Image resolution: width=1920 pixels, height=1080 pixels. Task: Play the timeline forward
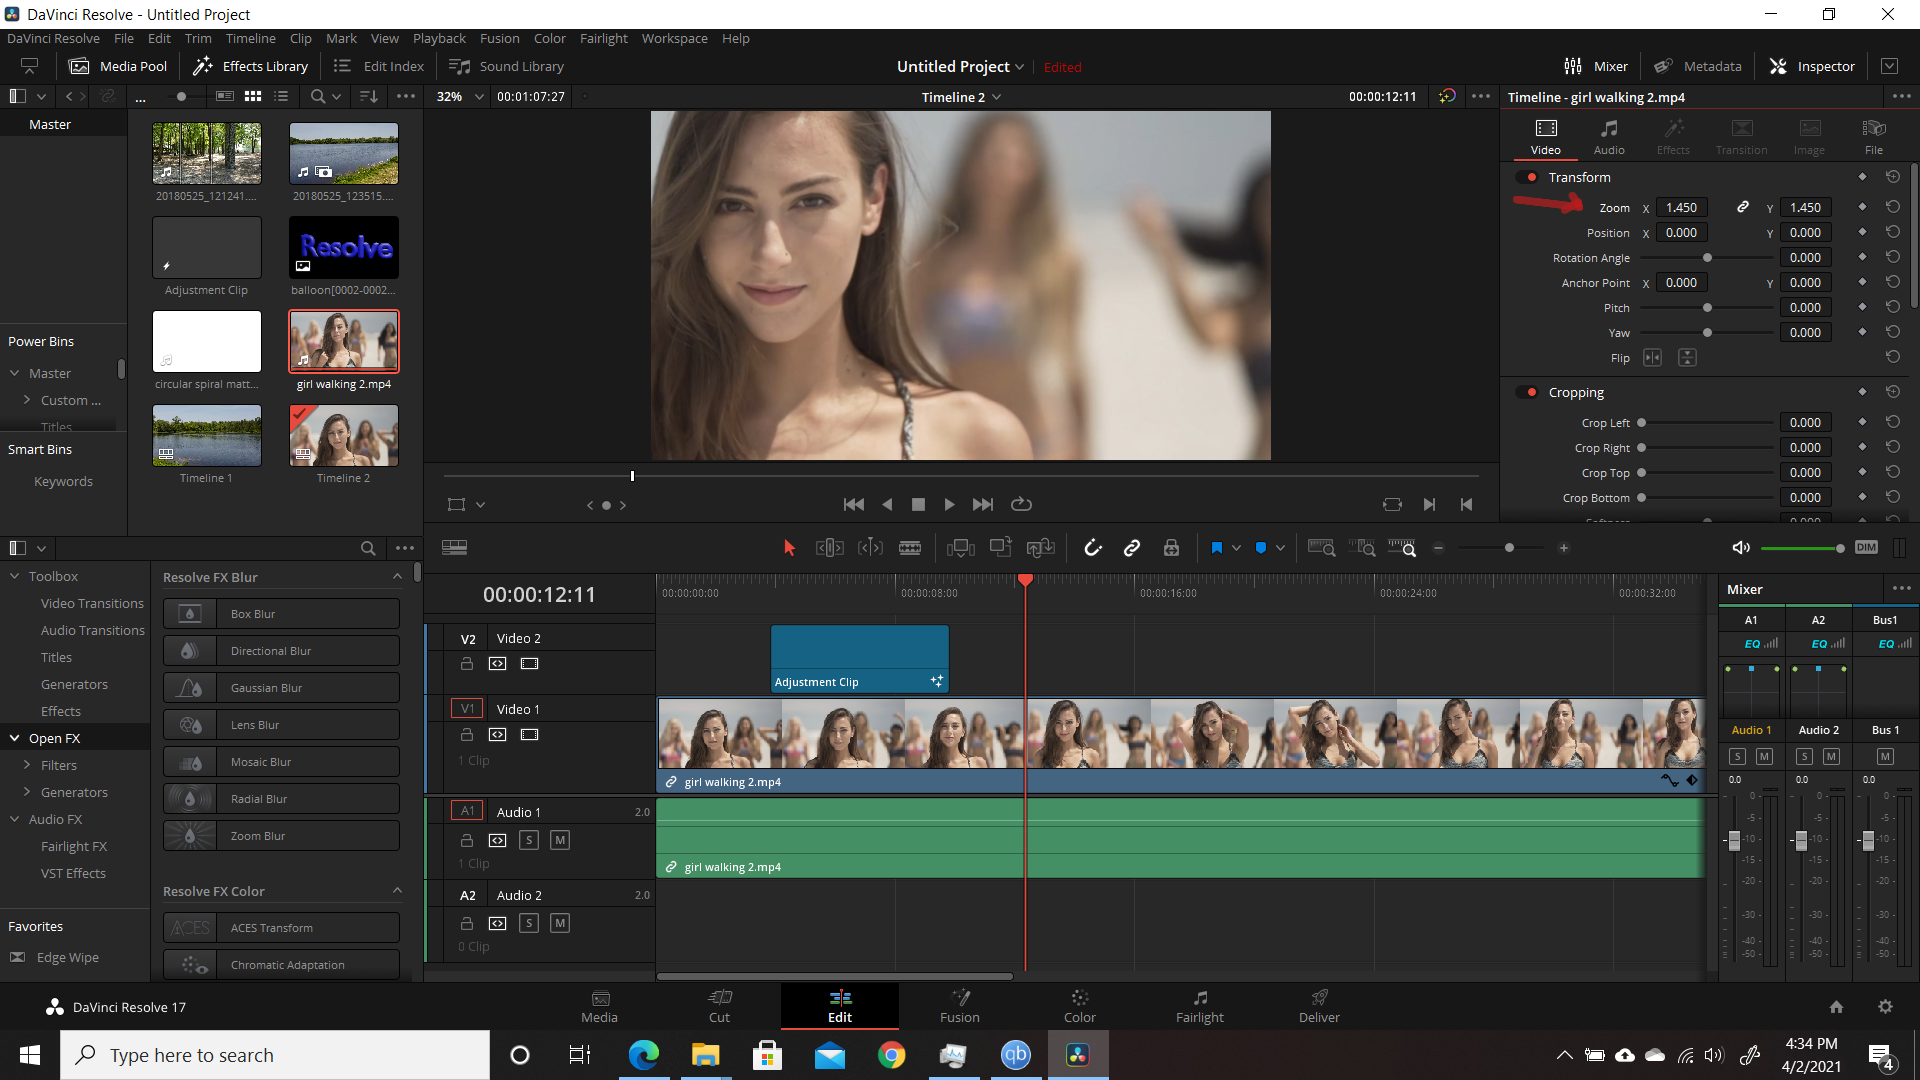949,505
